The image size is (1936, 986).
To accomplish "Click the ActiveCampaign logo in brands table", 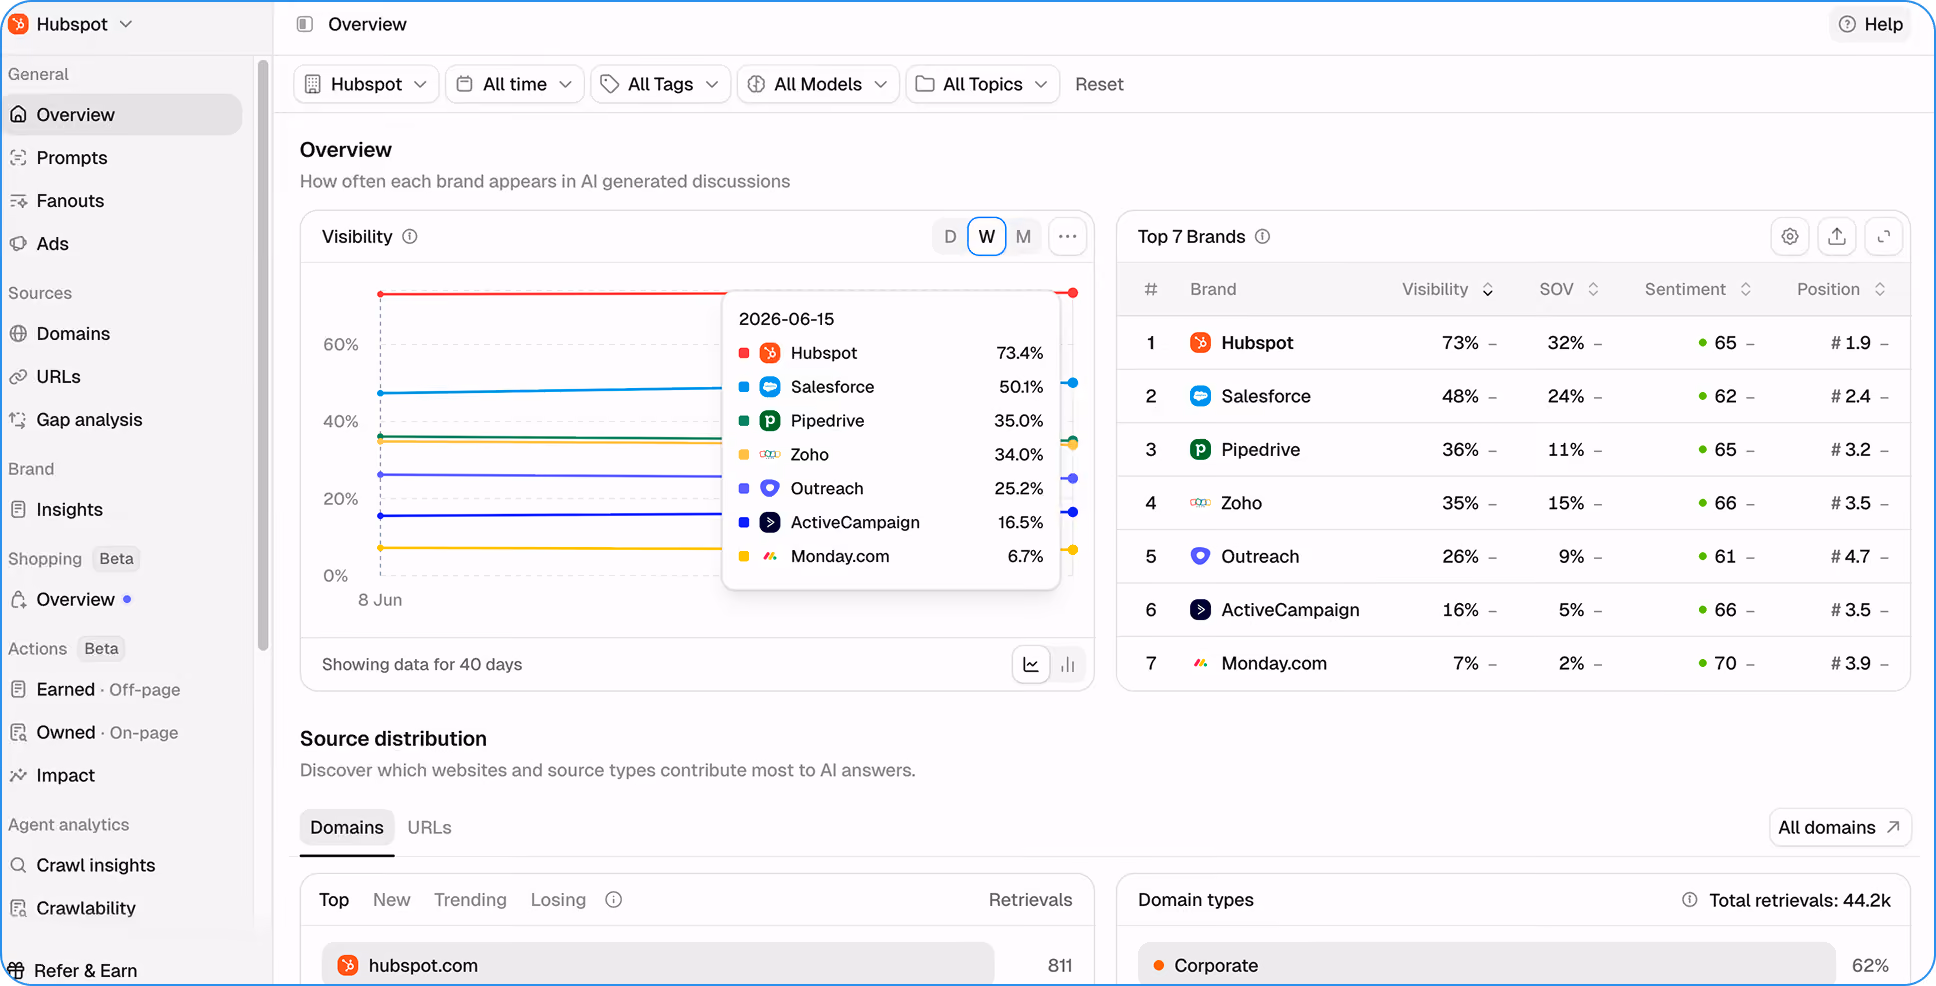I will pos(1200,610).
